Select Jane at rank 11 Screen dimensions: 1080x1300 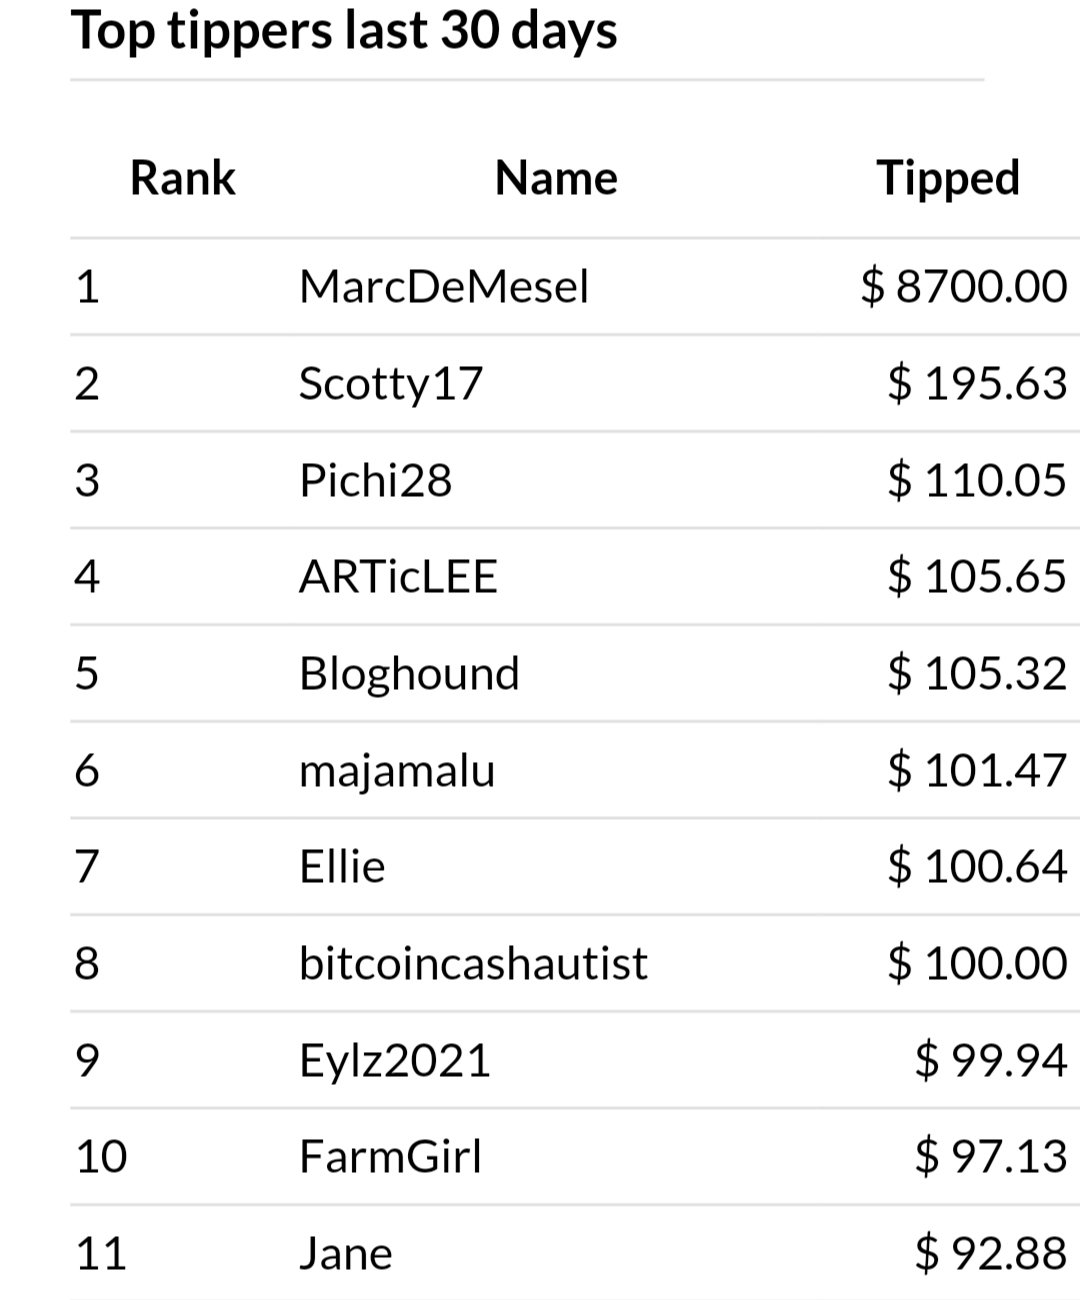pyautogui.click(x=346, y=1254)
